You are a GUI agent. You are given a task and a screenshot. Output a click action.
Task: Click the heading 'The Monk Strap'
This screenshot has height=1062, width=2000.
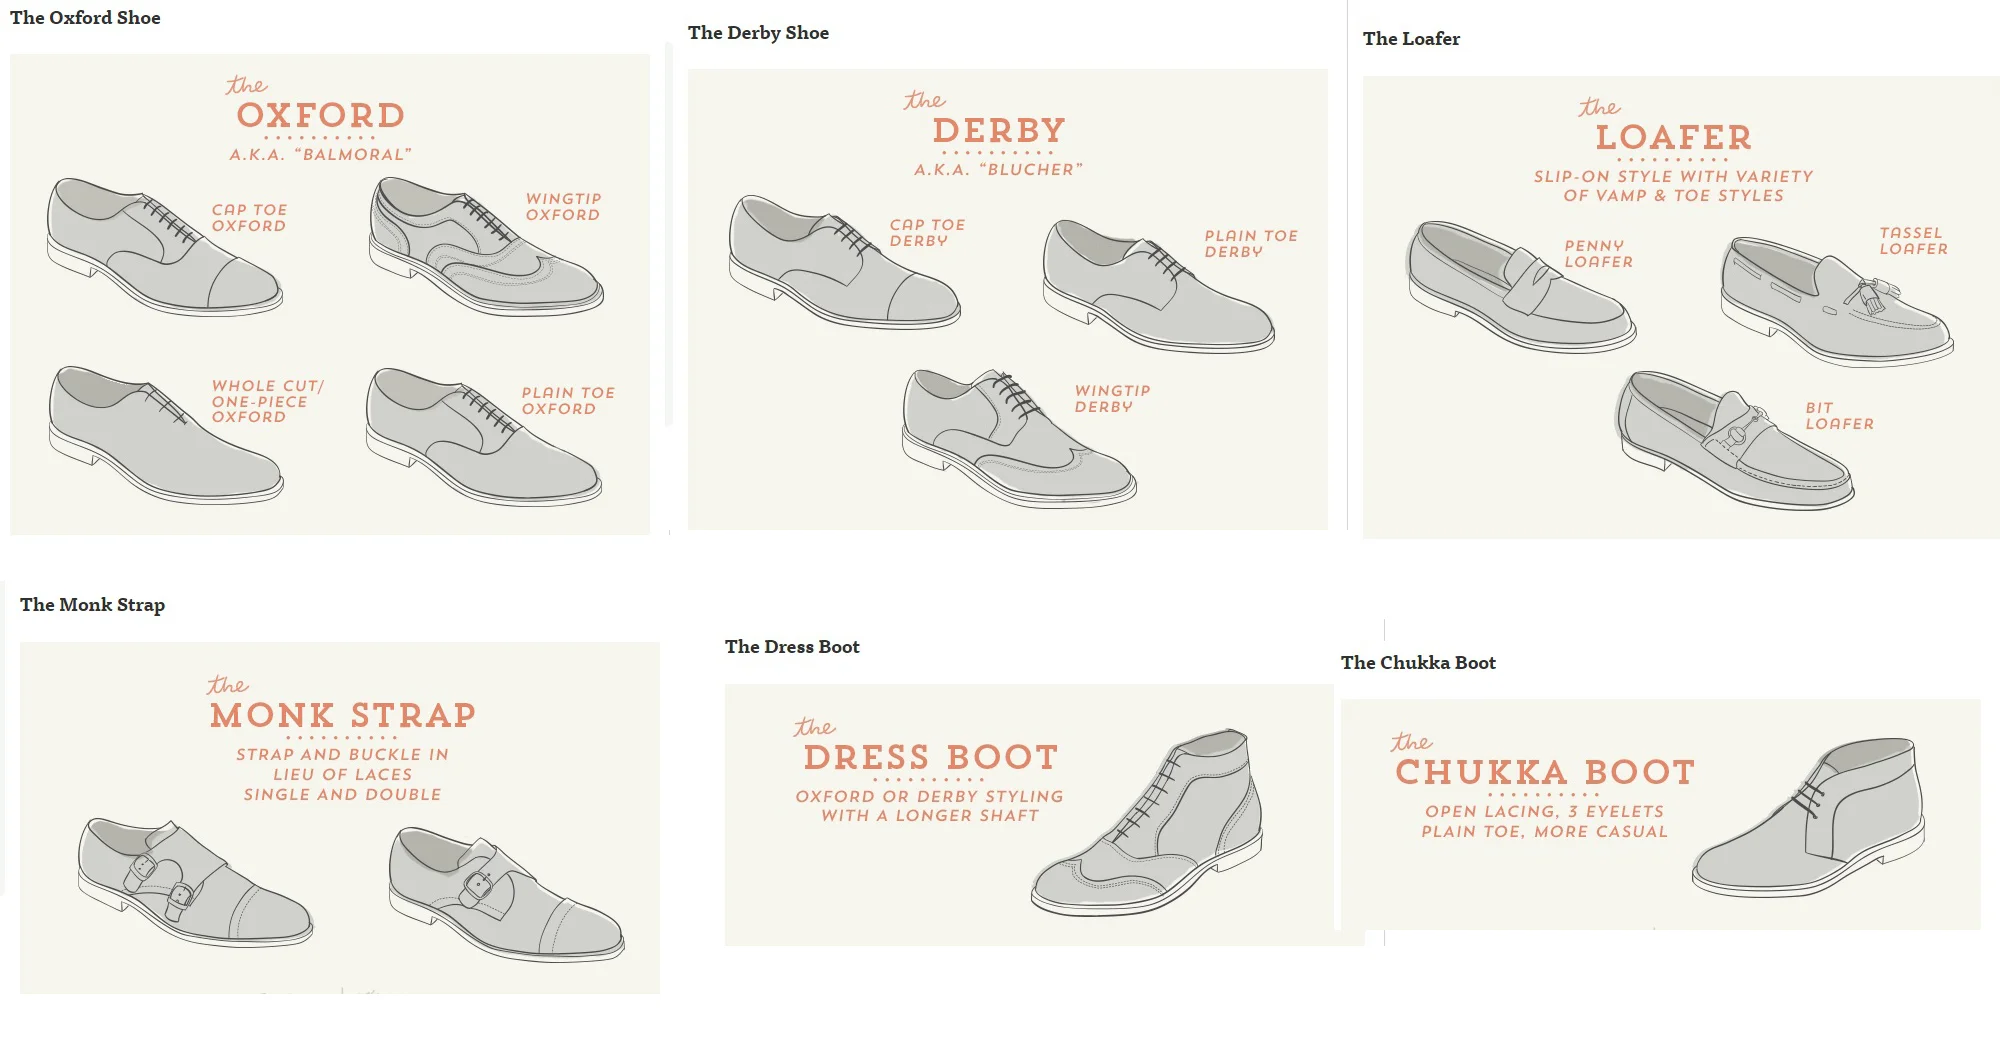pos(92,605)
